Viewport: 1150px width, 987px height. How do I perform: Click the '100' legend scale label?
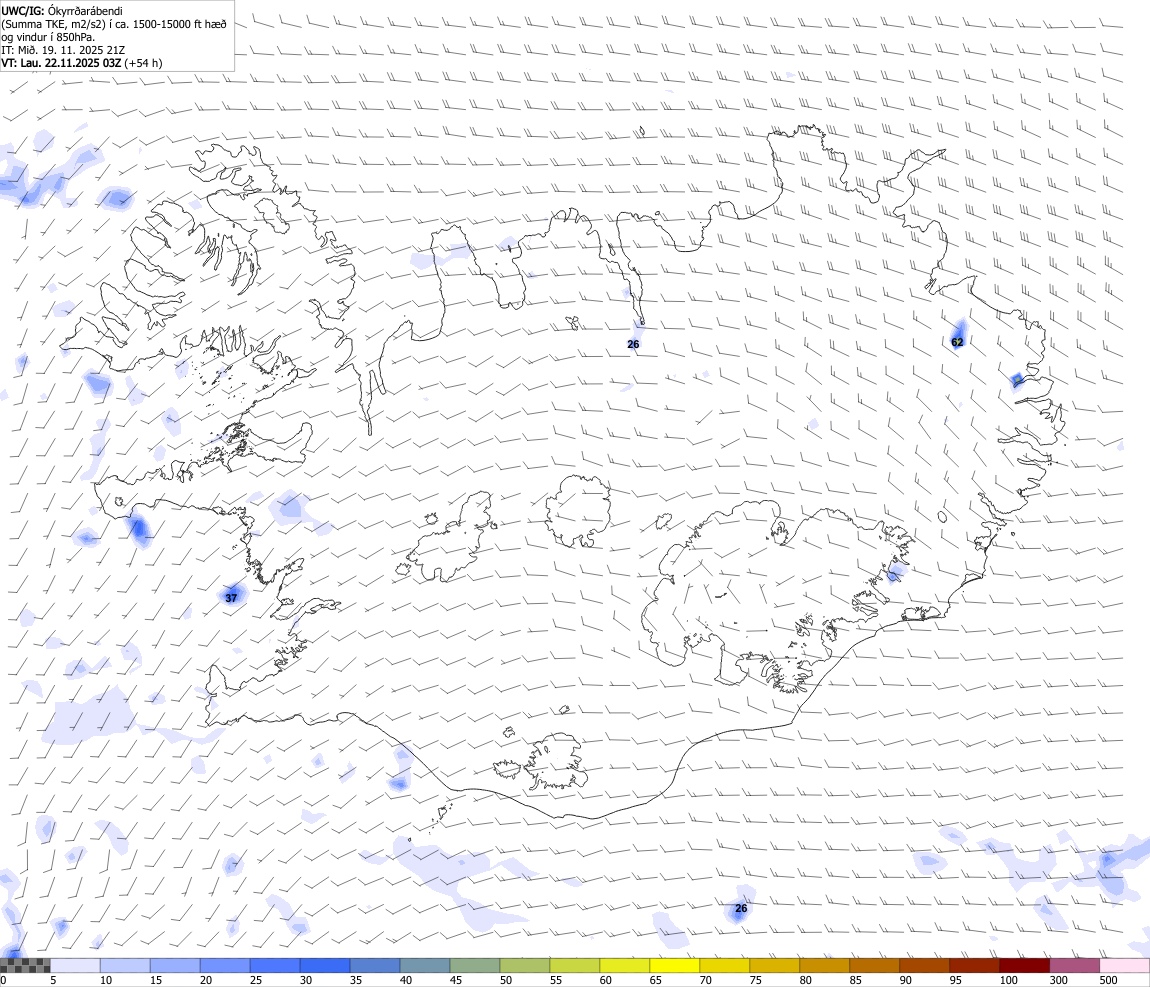tap(1008, 980)
